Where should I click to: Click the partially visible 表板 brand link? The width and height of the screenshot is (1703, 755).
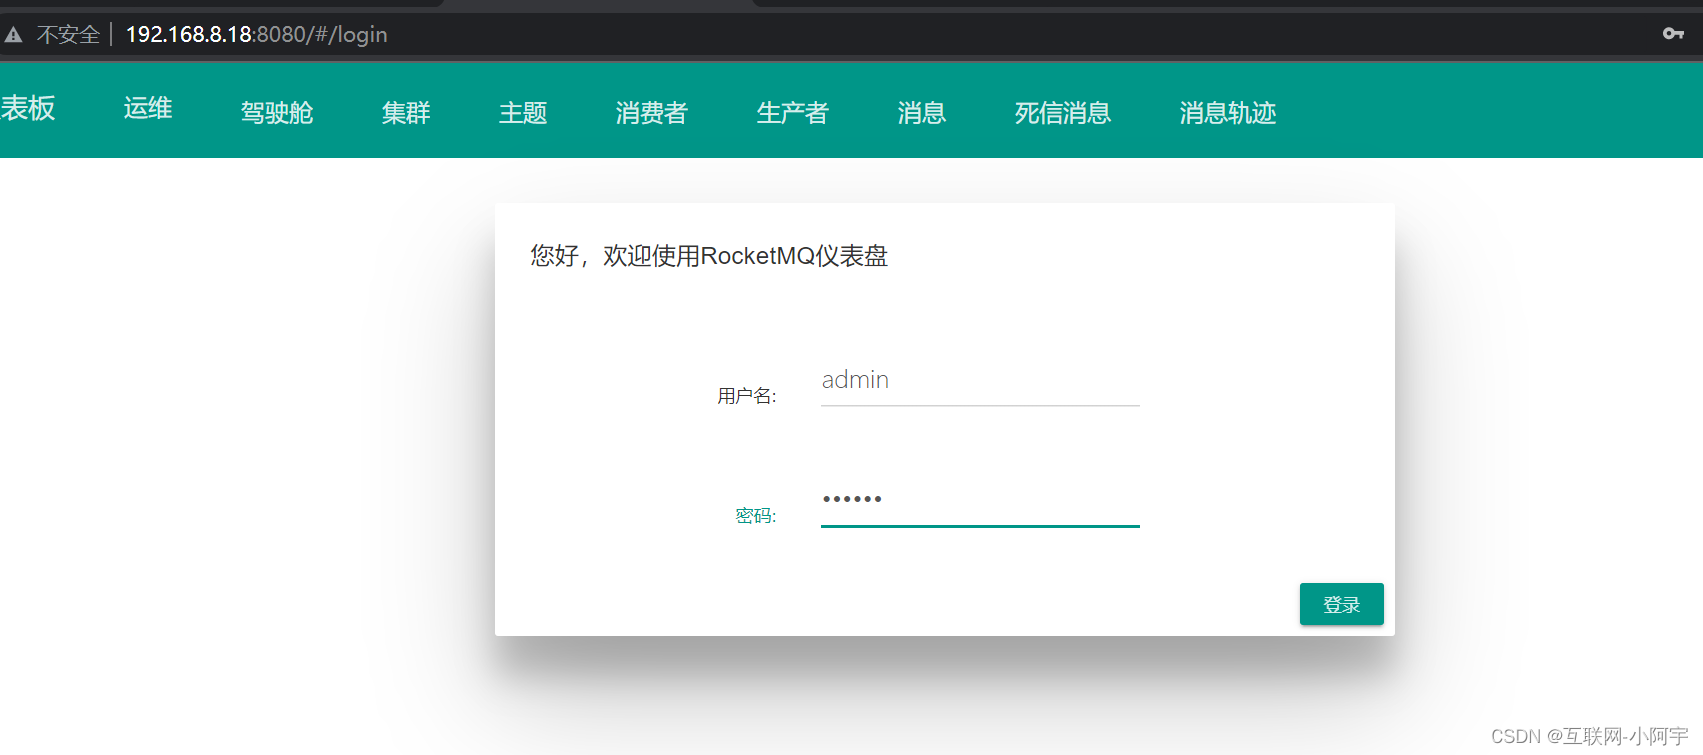(28, 108)
